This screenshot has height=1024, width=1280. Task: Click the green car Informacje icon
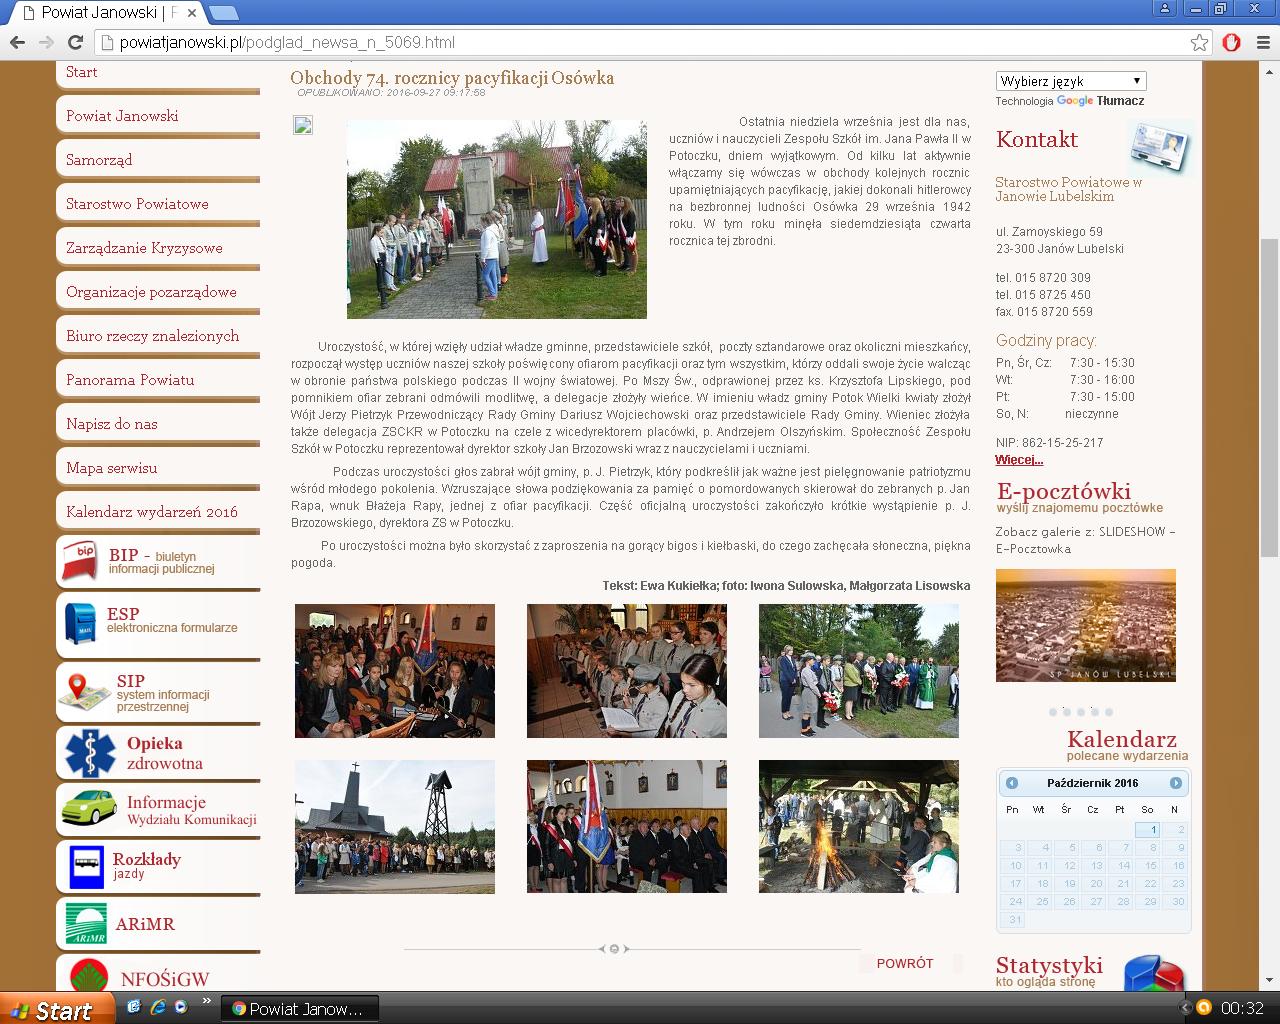point(88,808)
